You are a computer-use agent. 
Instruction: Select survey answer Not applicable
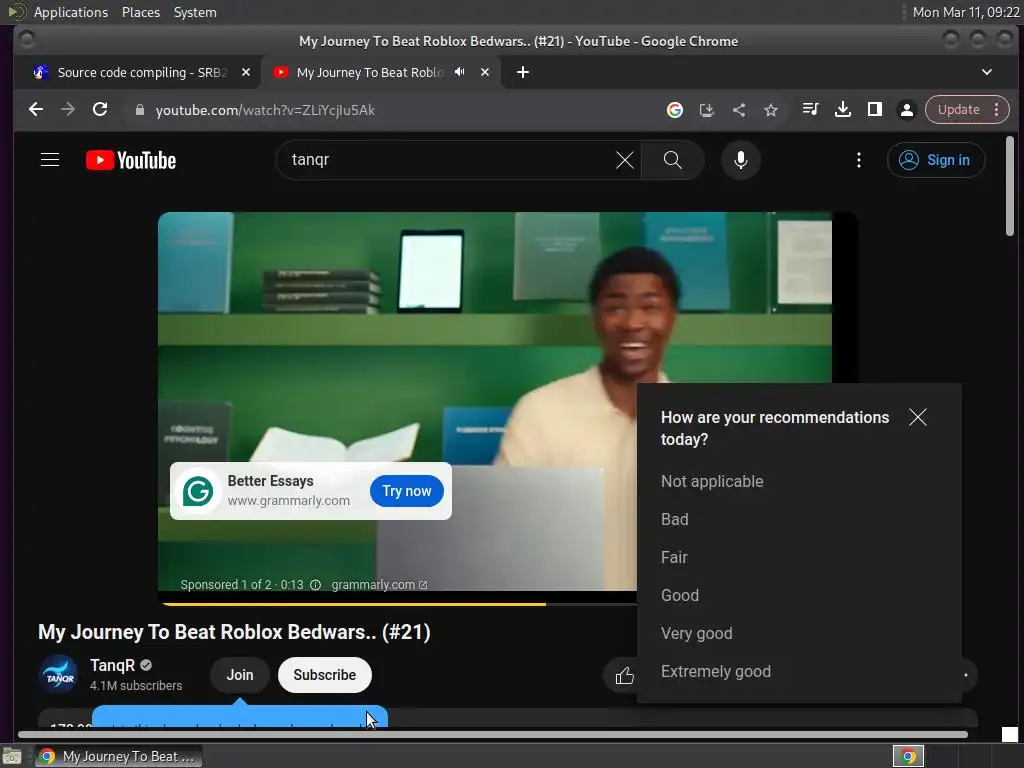click(712, 481)
